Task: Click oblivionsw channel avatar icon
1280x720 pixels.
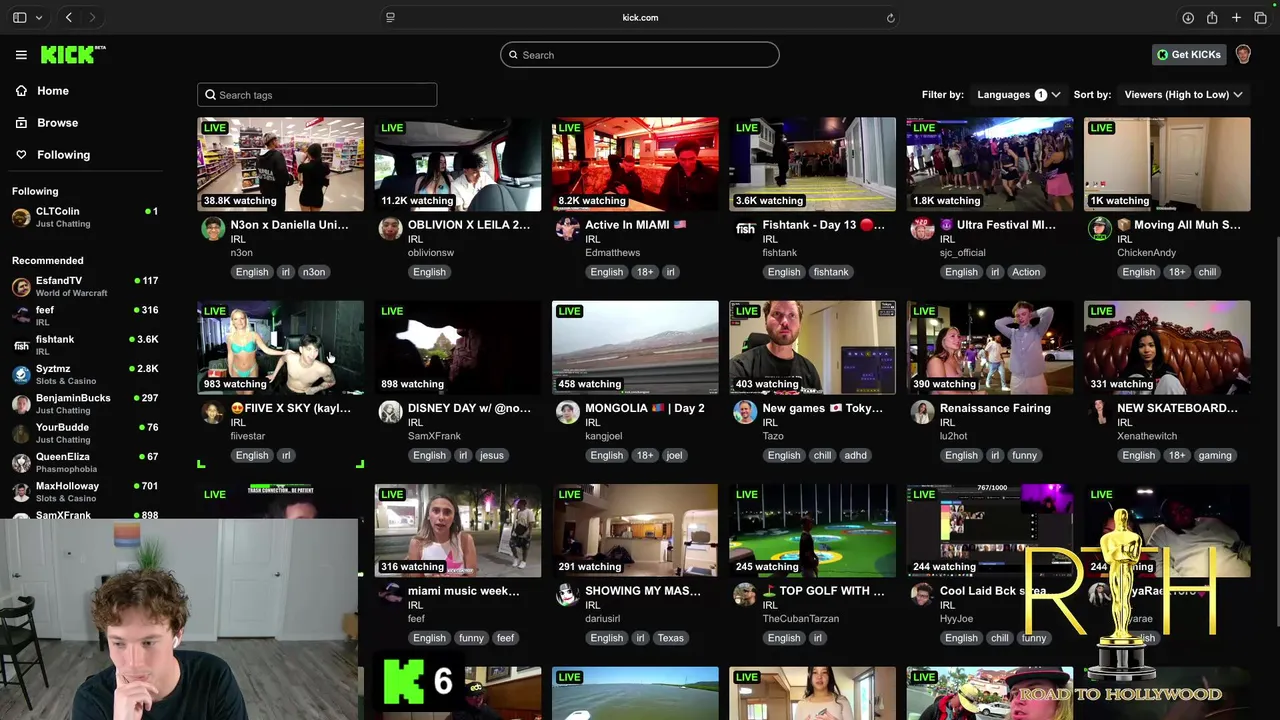Action: tap(390, 229)
